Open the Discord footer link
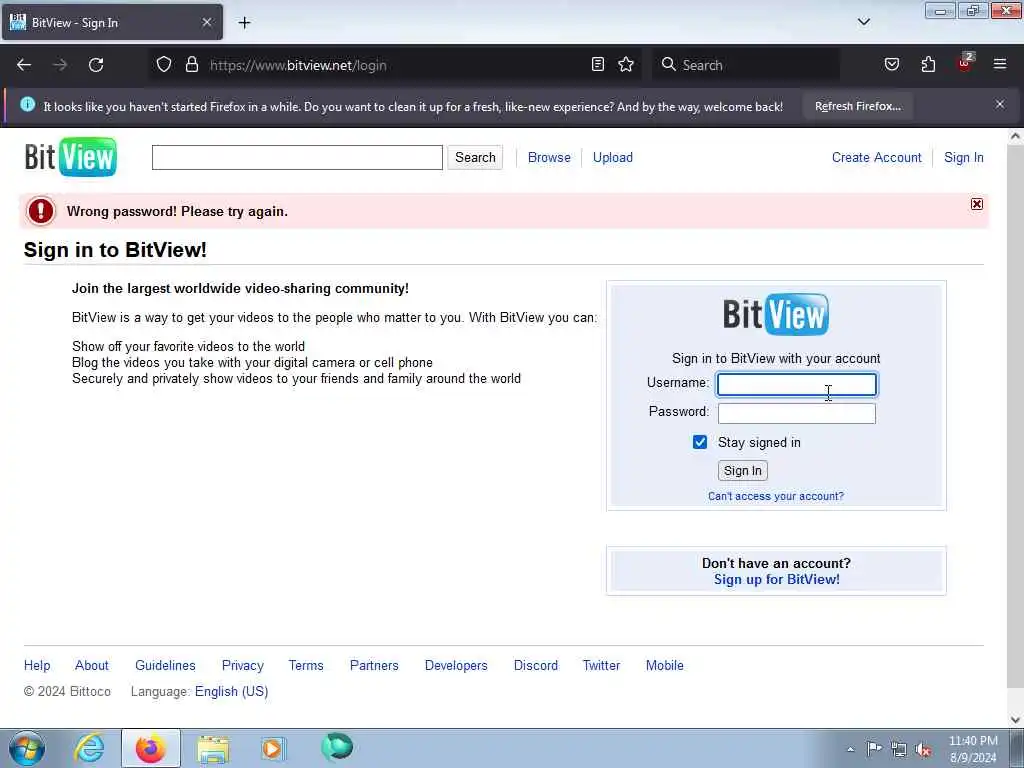 coord(536,665)
